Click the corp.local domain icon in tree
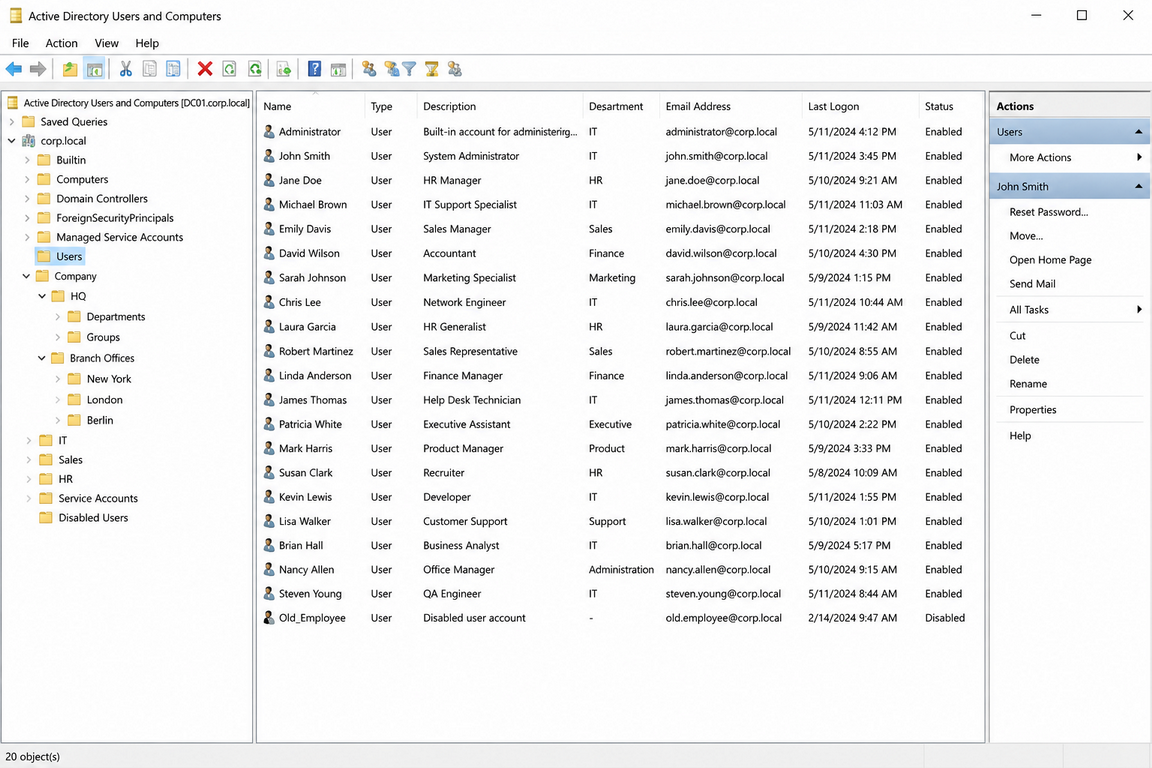The image size is (1152, 768). coord(29,140)
